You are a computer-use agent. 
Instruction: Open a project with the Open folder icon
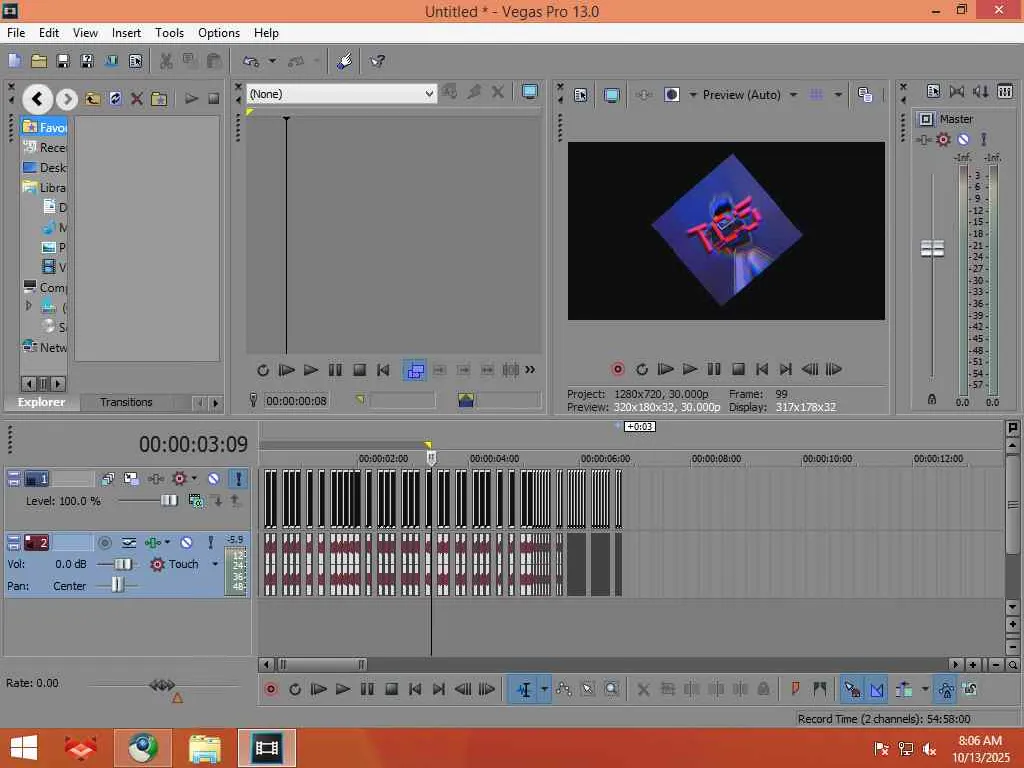(39, 61)
